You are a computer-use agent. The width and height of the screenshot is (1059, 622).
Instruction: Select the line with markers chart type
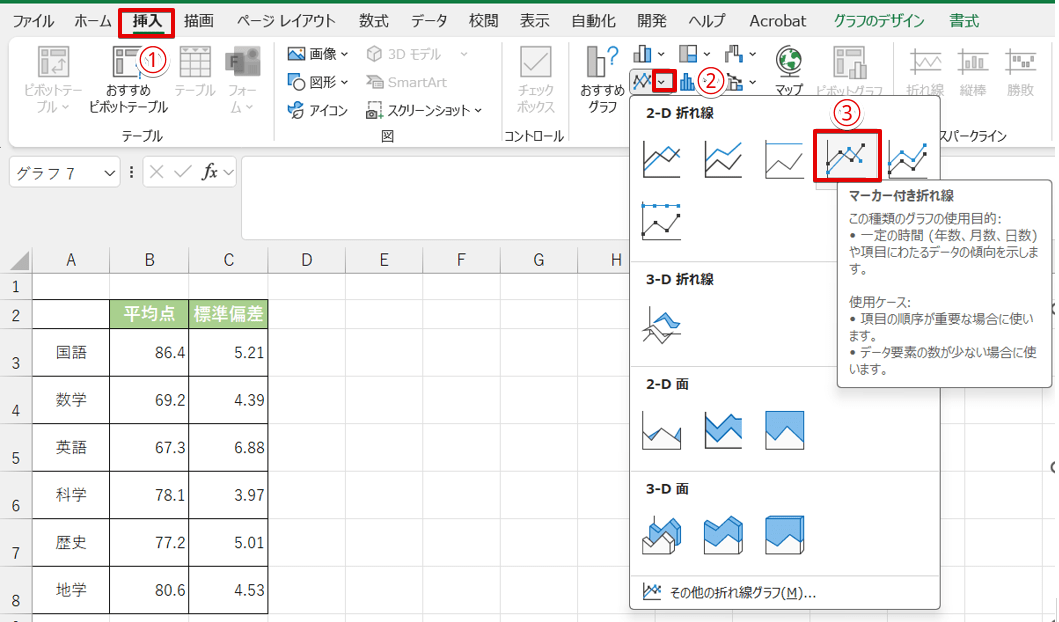pos(846,157)
